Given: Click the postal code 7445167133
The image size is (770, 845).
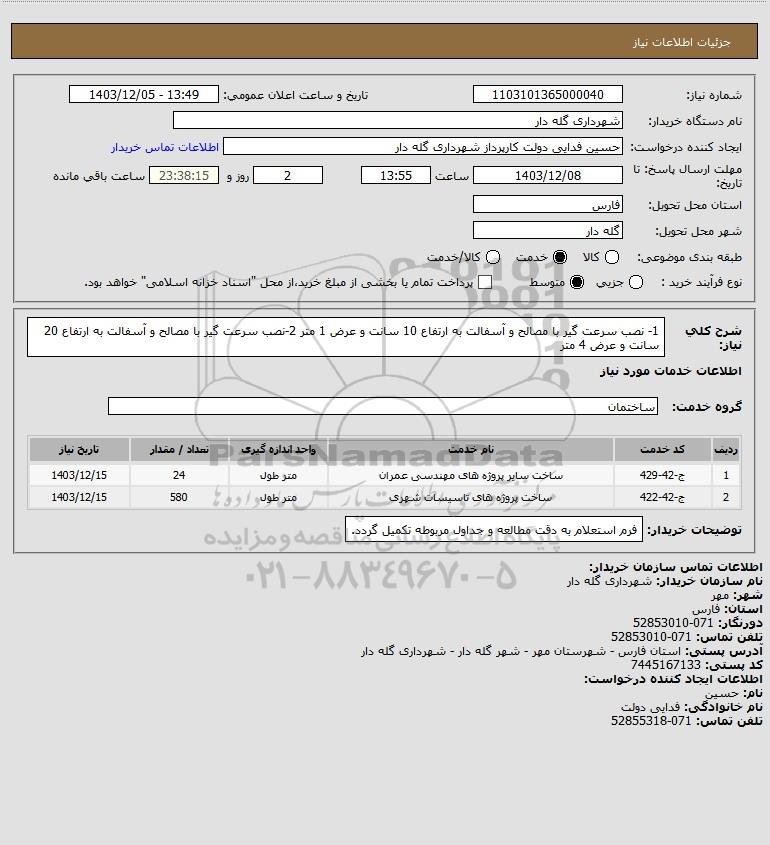Looking at the screenshot, I should pyautogui.click(x=666, y=665).
